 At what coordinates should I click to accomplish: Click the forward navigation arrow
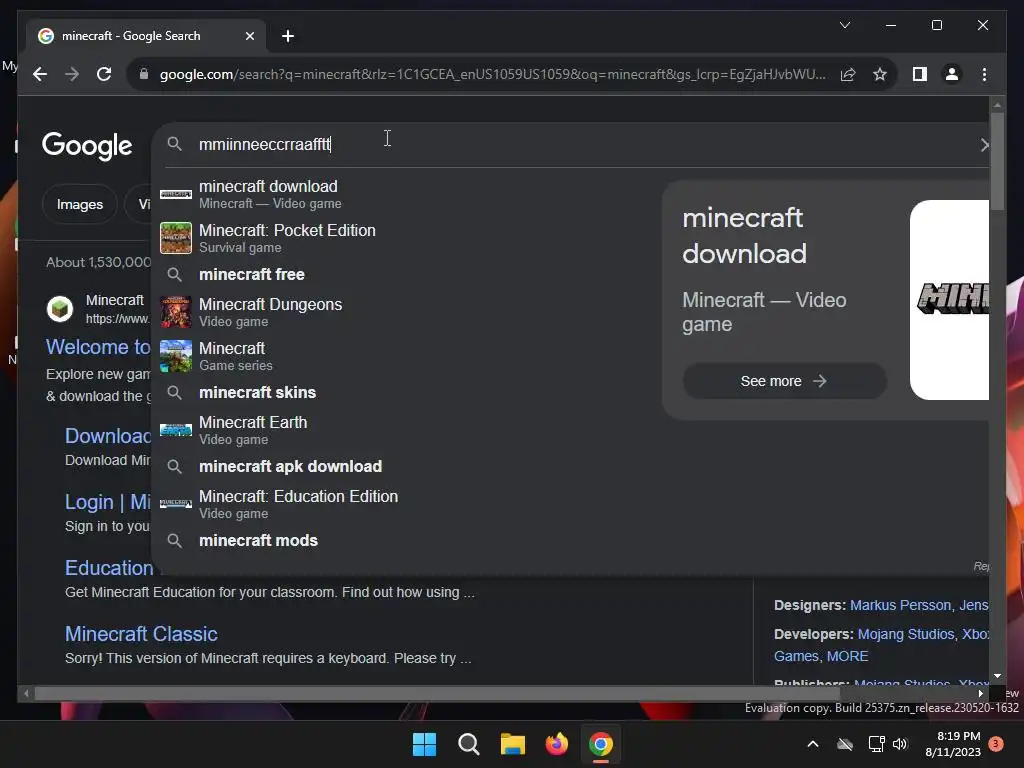72,74
